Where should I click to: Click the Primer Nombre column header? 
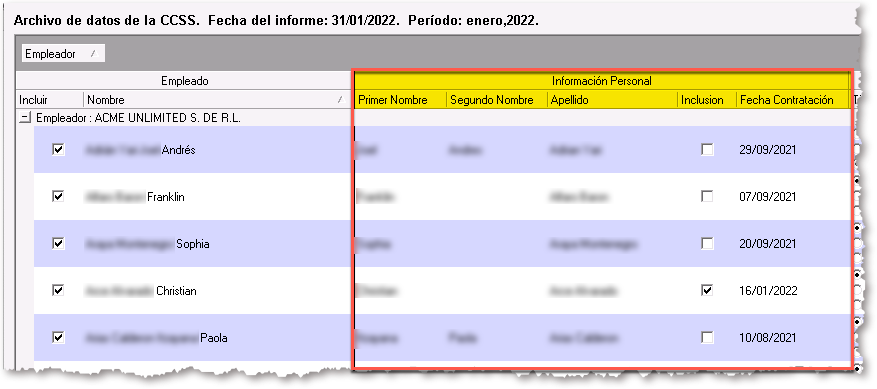tap(400, 100)
